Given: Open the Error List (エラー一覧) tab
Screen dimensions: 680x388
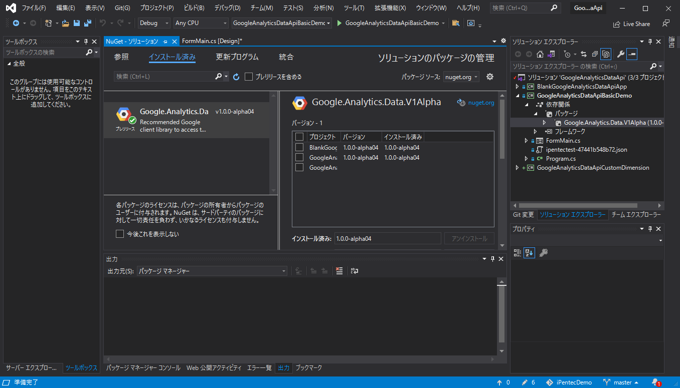Looking at the screenshot, I should [259, 368].
